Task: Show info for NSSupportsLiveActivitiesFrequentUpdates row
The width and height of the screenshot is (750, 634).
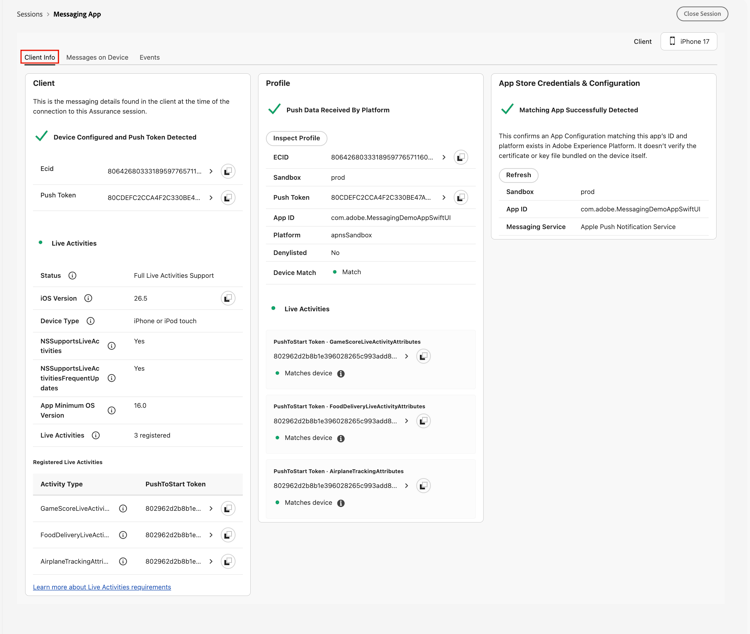Action: 111,378
